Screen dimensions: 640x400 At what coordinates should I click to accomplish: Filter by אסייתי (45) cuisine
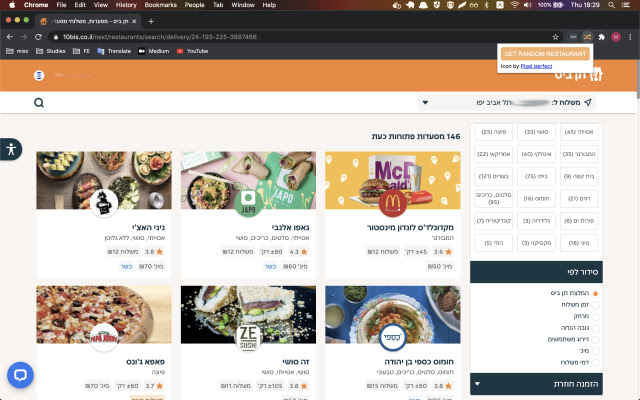[579, 132]
